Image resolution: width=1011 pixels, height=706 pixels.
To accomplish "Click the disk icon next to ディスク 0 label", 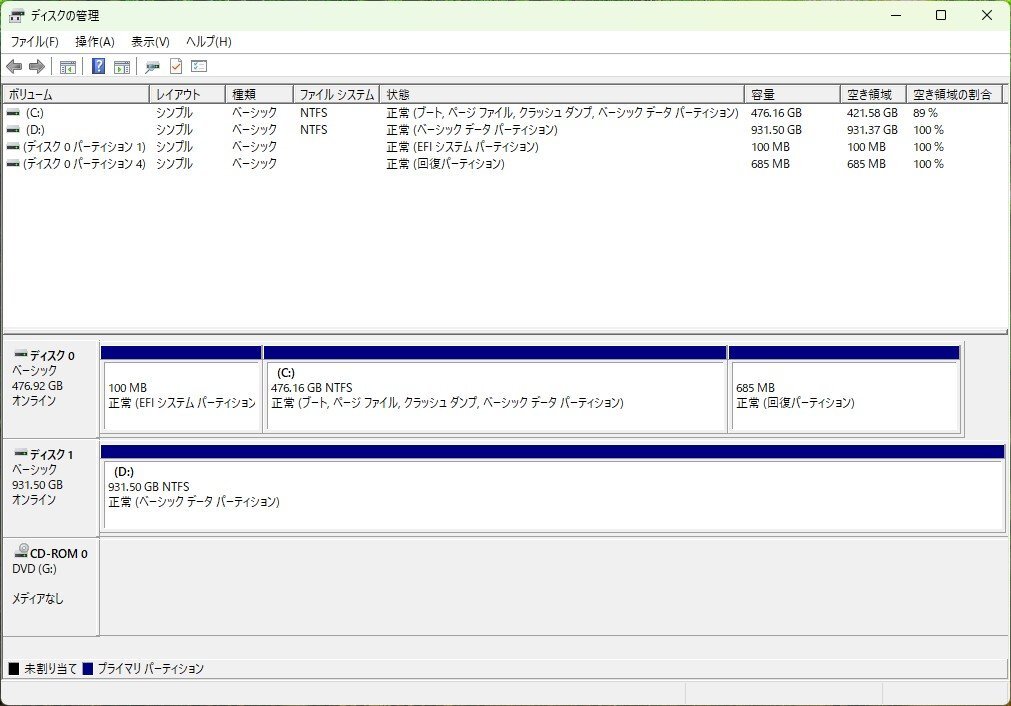I will click(21, 355).
